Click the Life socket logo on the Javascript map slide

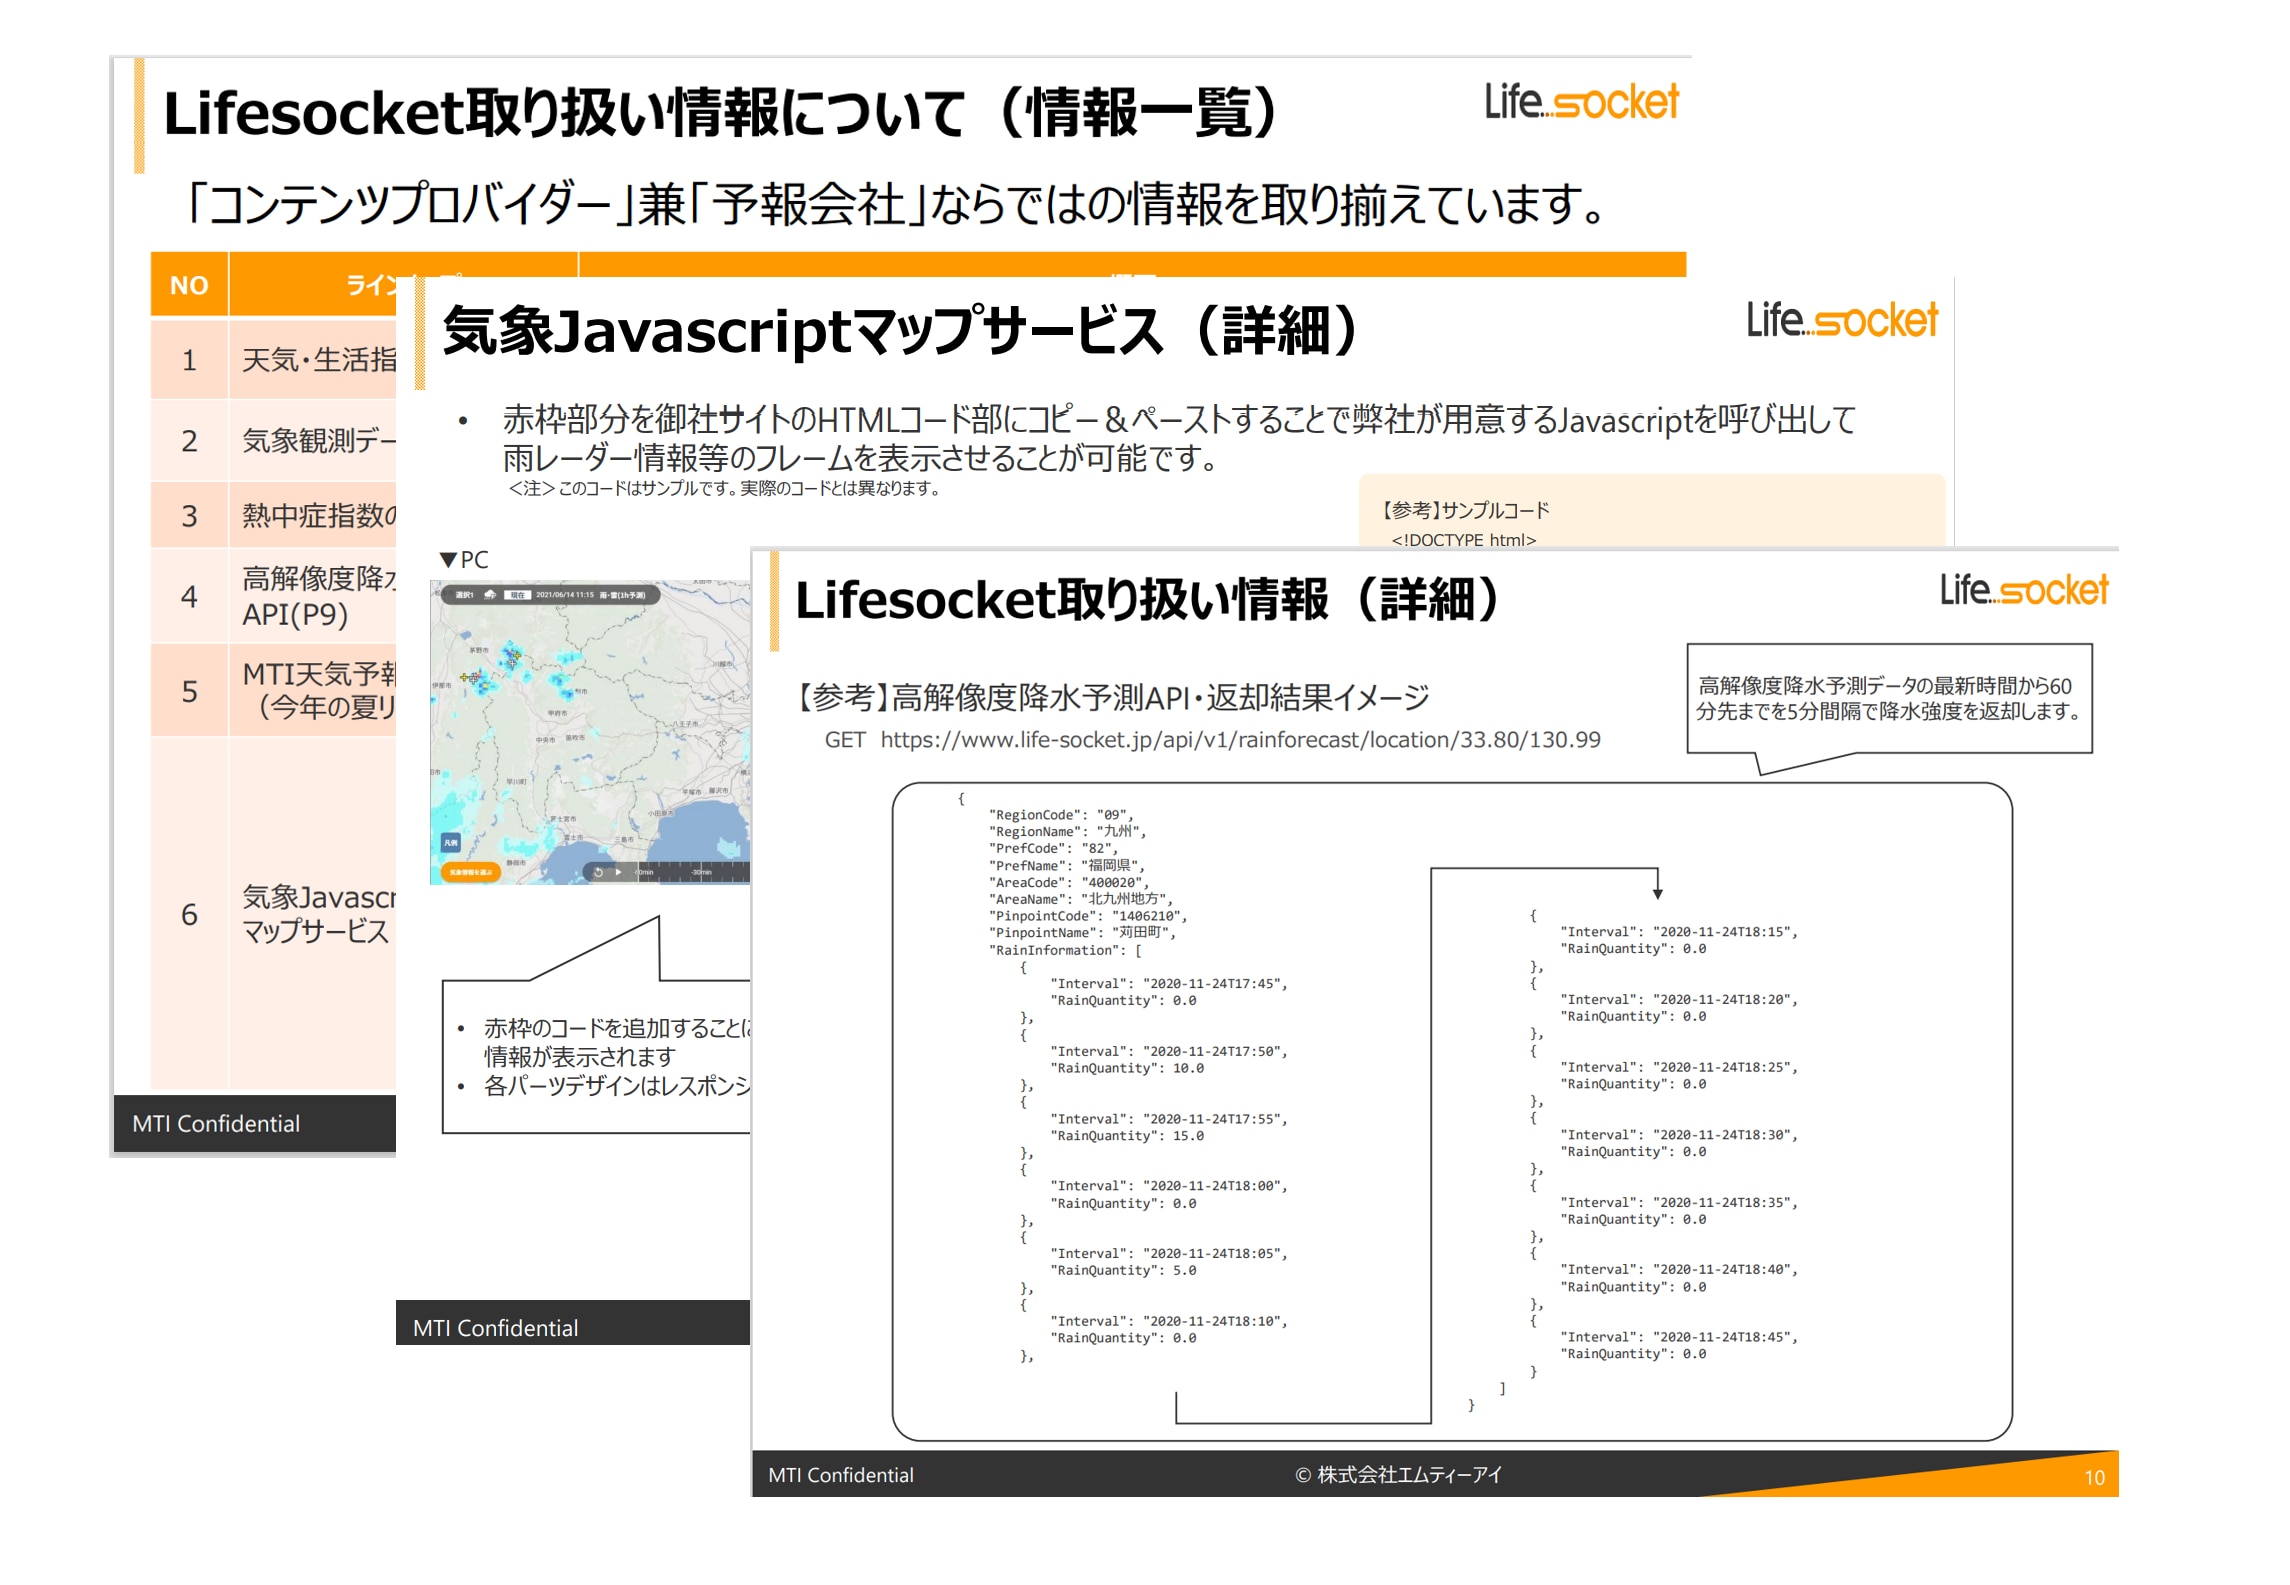pyautogui.click(x=1841, y=320)
